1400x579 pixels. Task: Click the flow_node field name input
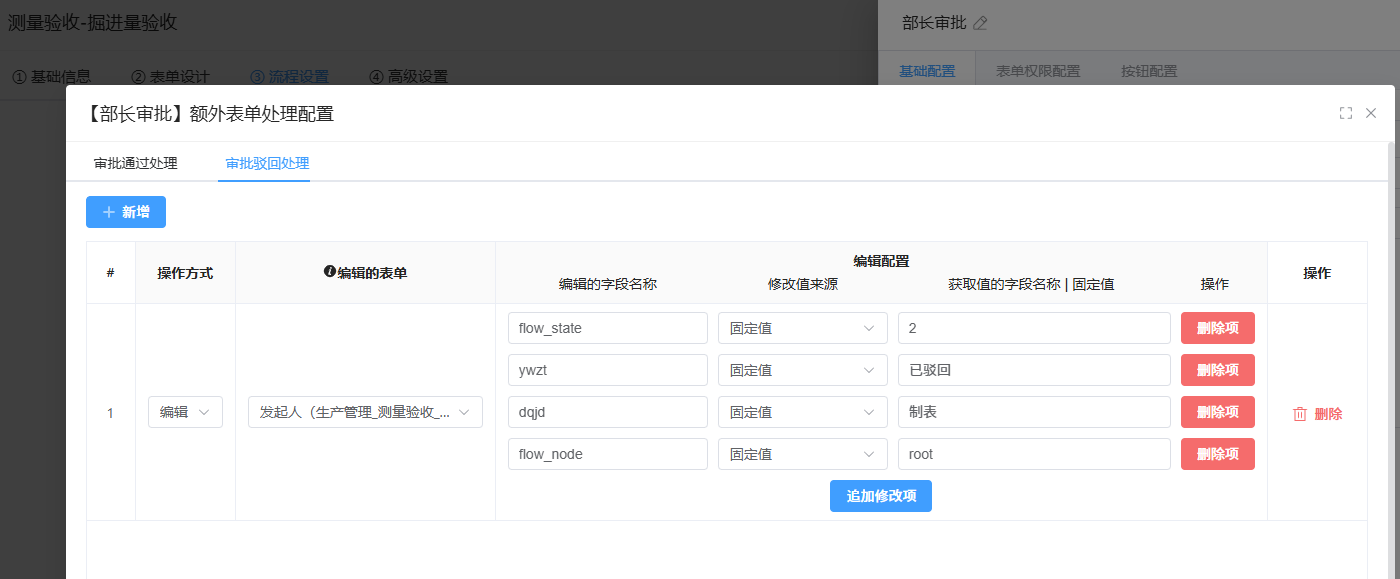(607, 454)
